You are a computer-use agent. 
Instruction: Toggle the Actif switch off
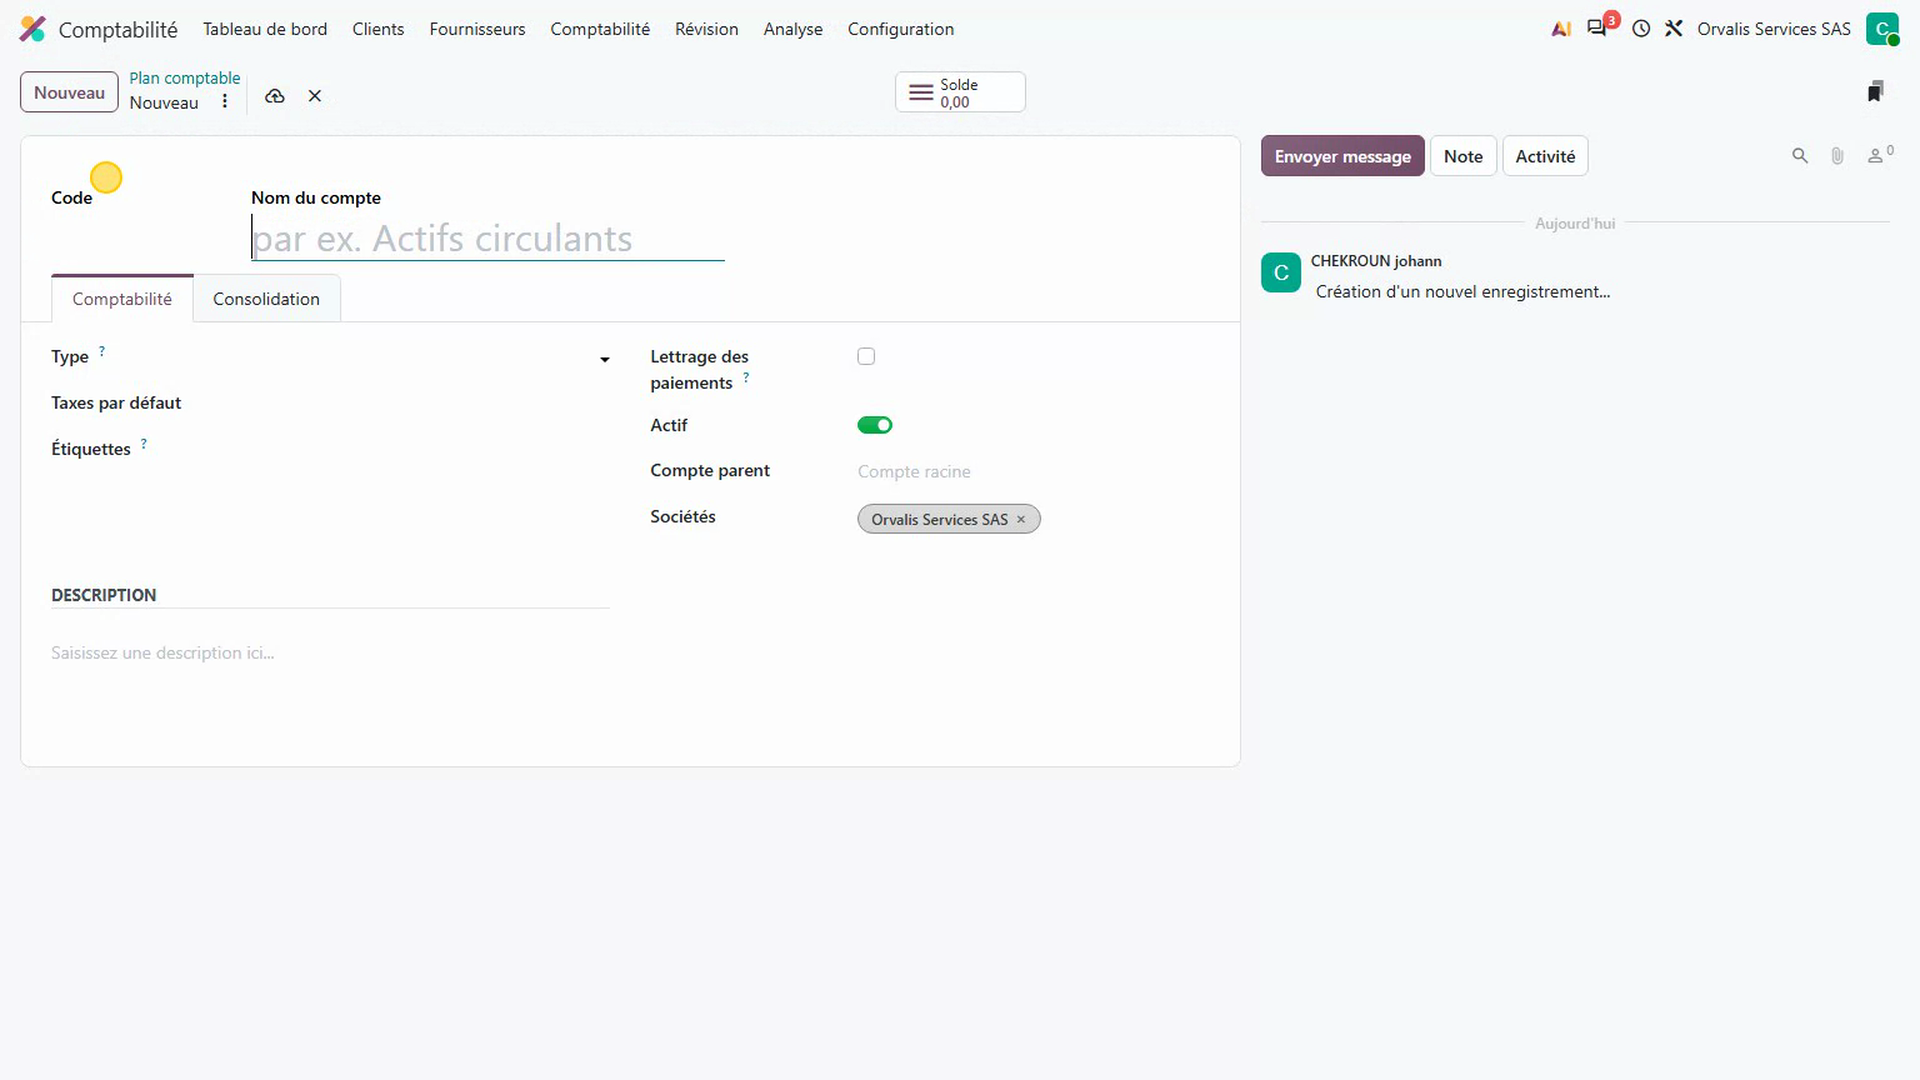click(x=875, y=425)
